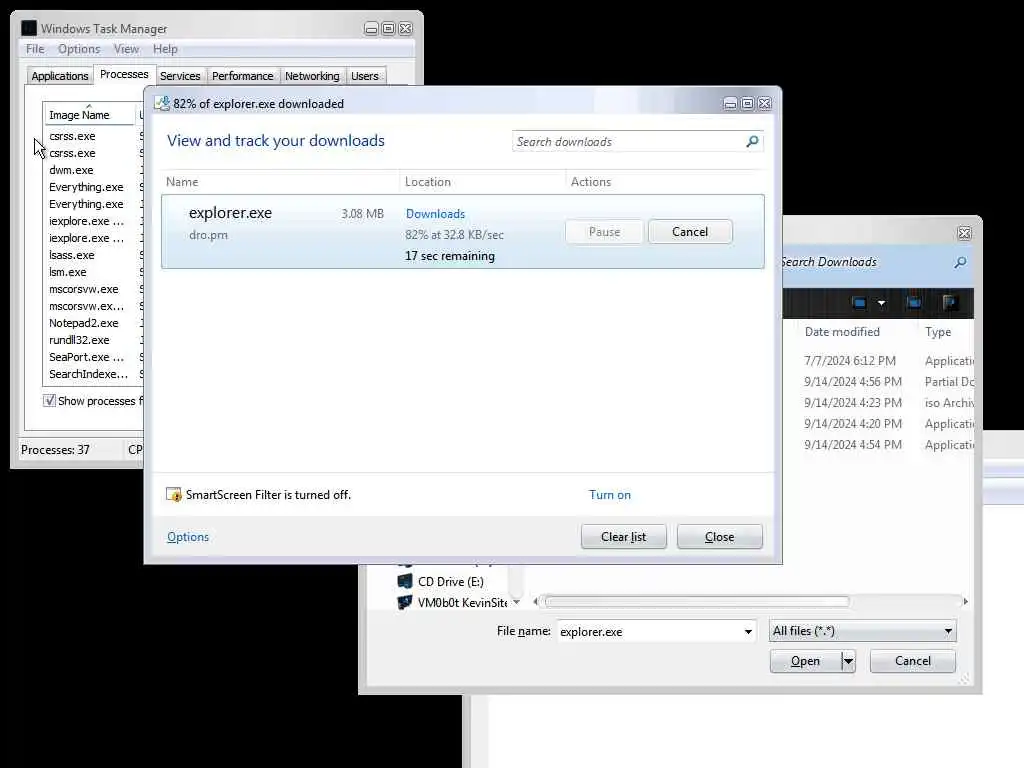1024x768 pixels.
Task: Click the Search downloads field
Action: click(628, 142)
